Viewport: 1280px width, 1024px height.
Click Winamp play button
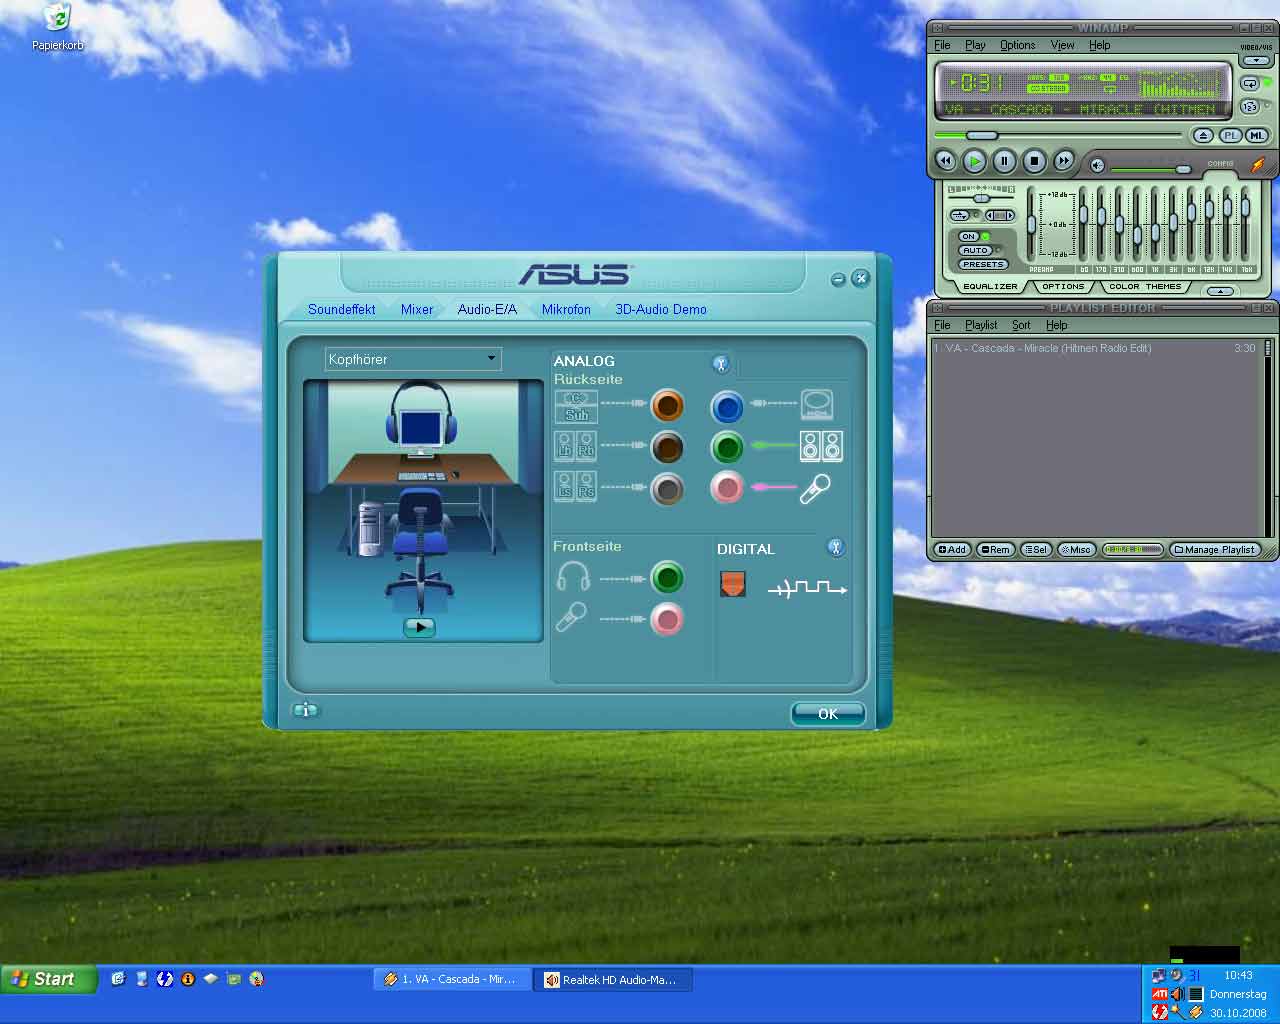(x=975, y=160)
